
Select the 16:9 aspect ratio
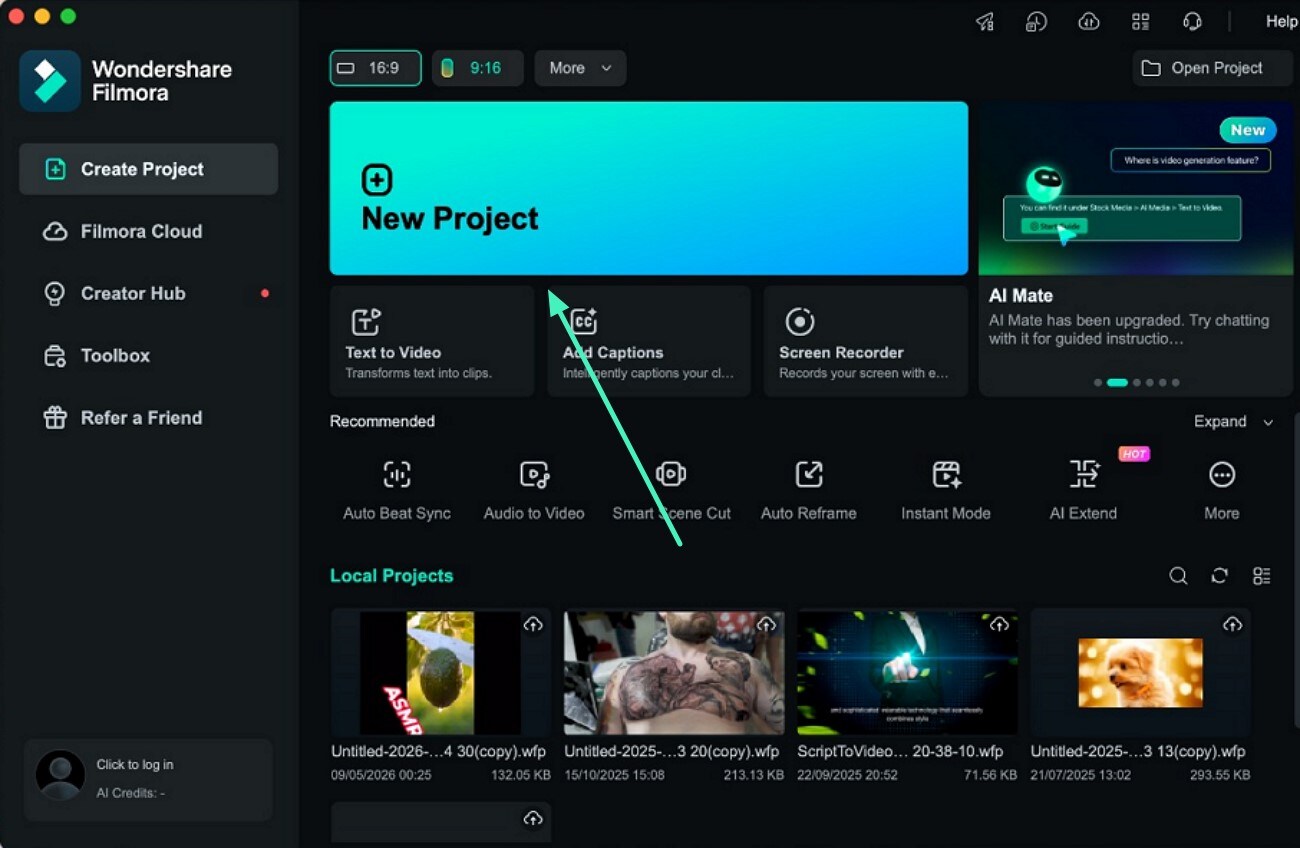tap(375, 68)
